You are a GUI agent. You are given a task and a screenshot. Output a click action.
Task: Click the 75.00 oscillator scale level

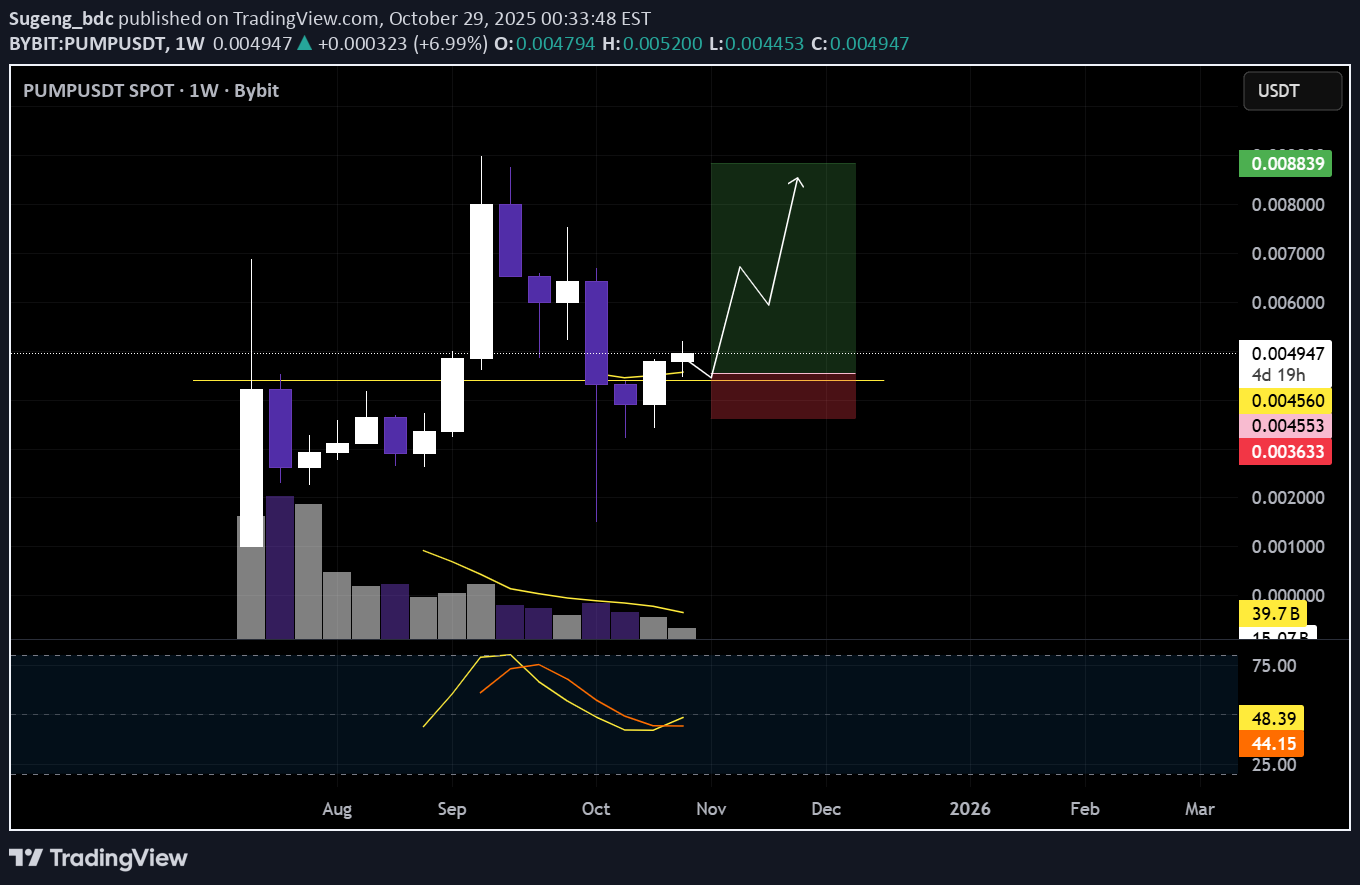pyautogui.click(x=1271, y=666)
